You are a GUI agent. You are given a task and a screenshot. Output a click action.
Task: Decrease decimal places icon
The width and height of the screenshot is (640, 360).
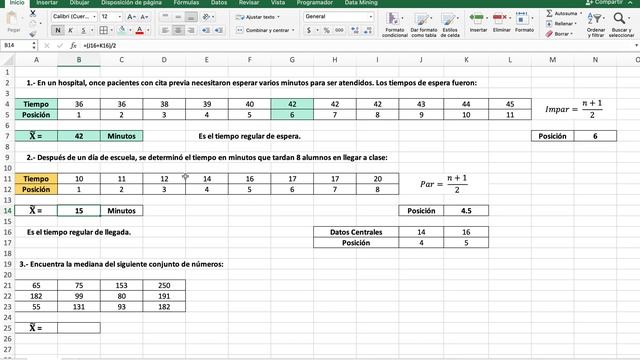click(x=368, y=30)
